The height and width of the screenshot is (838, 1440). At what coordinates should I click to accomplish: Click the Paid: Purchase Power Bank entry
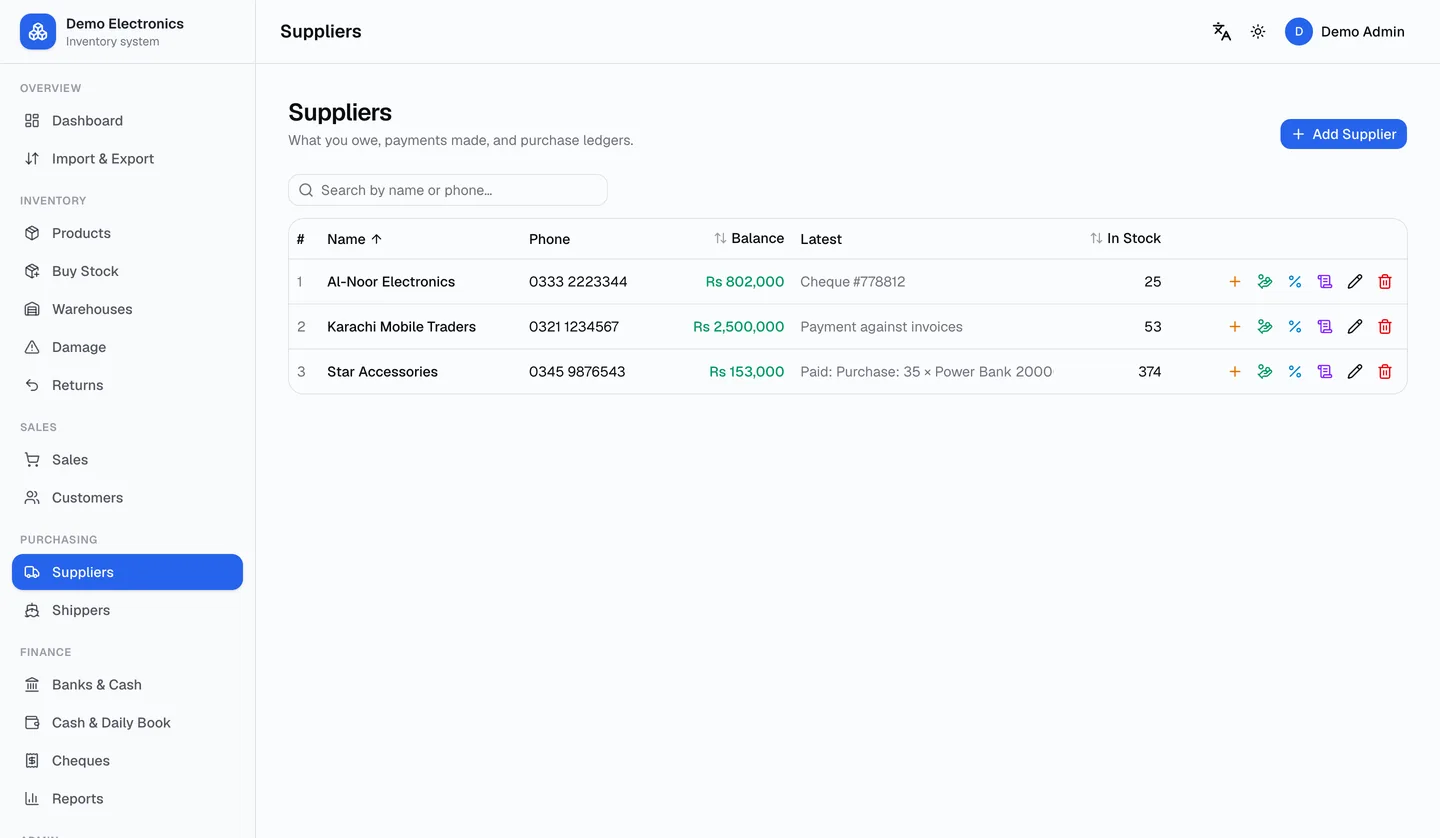click(x=926, y=372)
